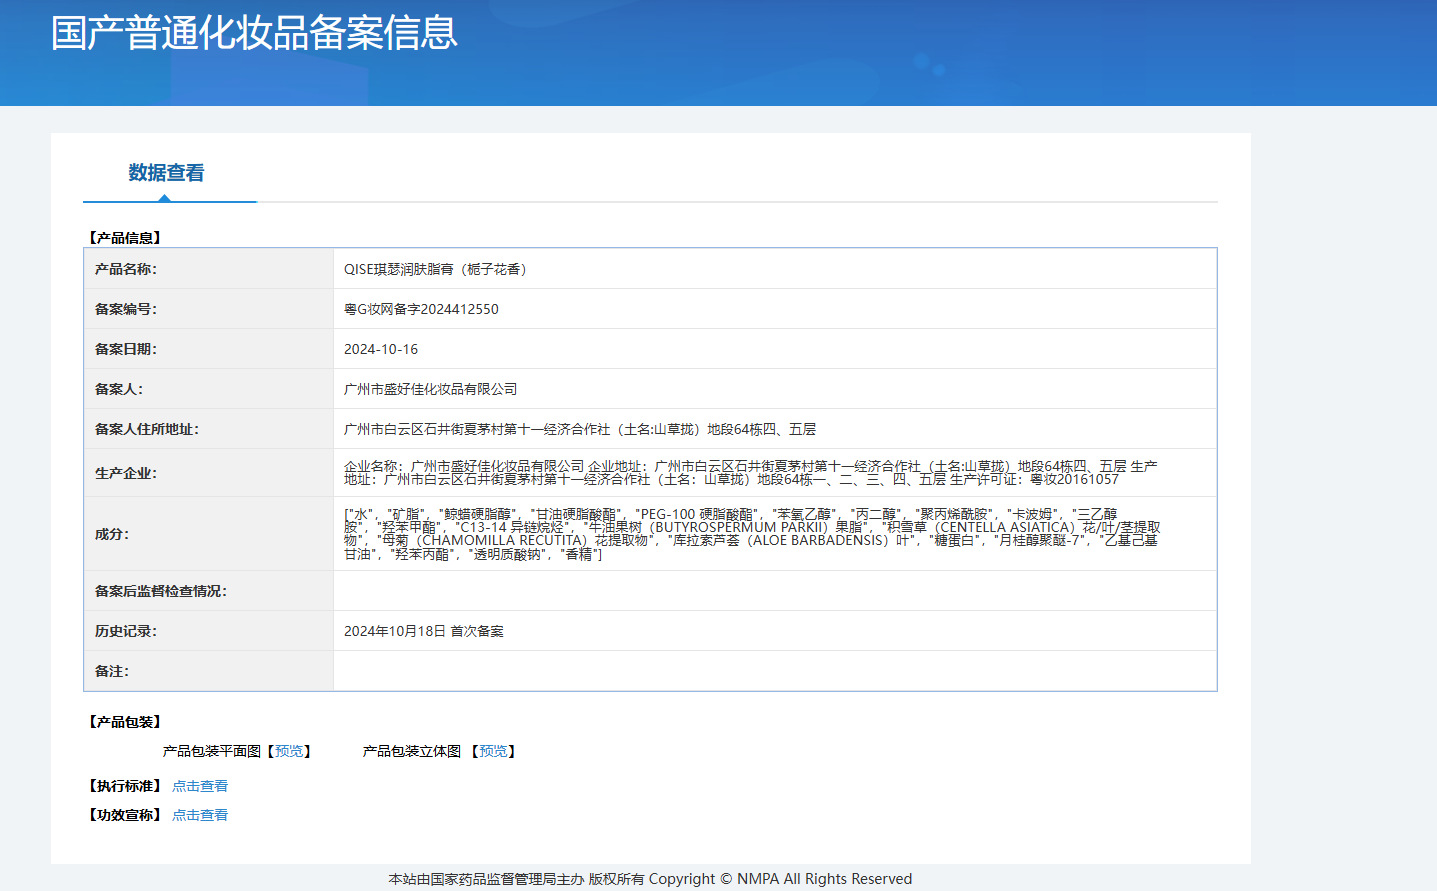Click the product name QISE琪瑟润肤脂膏 value
This screenshot has height=891, width=1437.
[x=435, y=269]
